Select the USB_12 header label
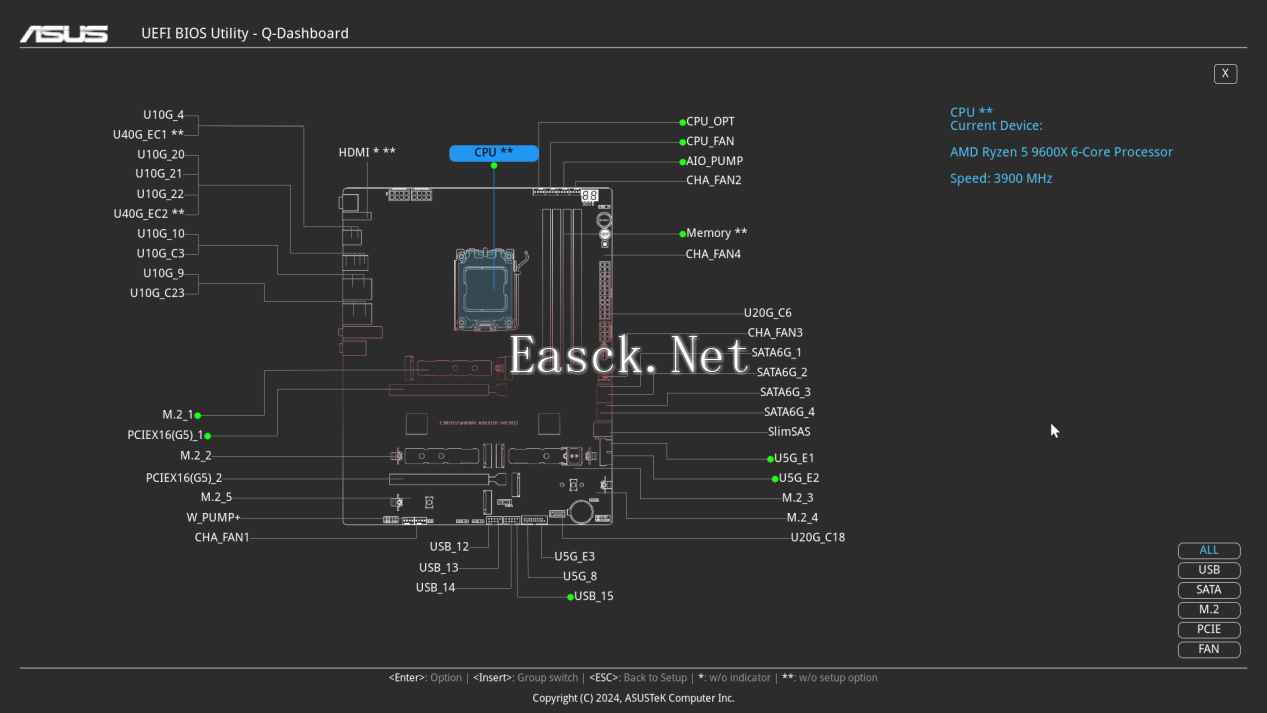The image size is (1267, 713). click(449, 547)
